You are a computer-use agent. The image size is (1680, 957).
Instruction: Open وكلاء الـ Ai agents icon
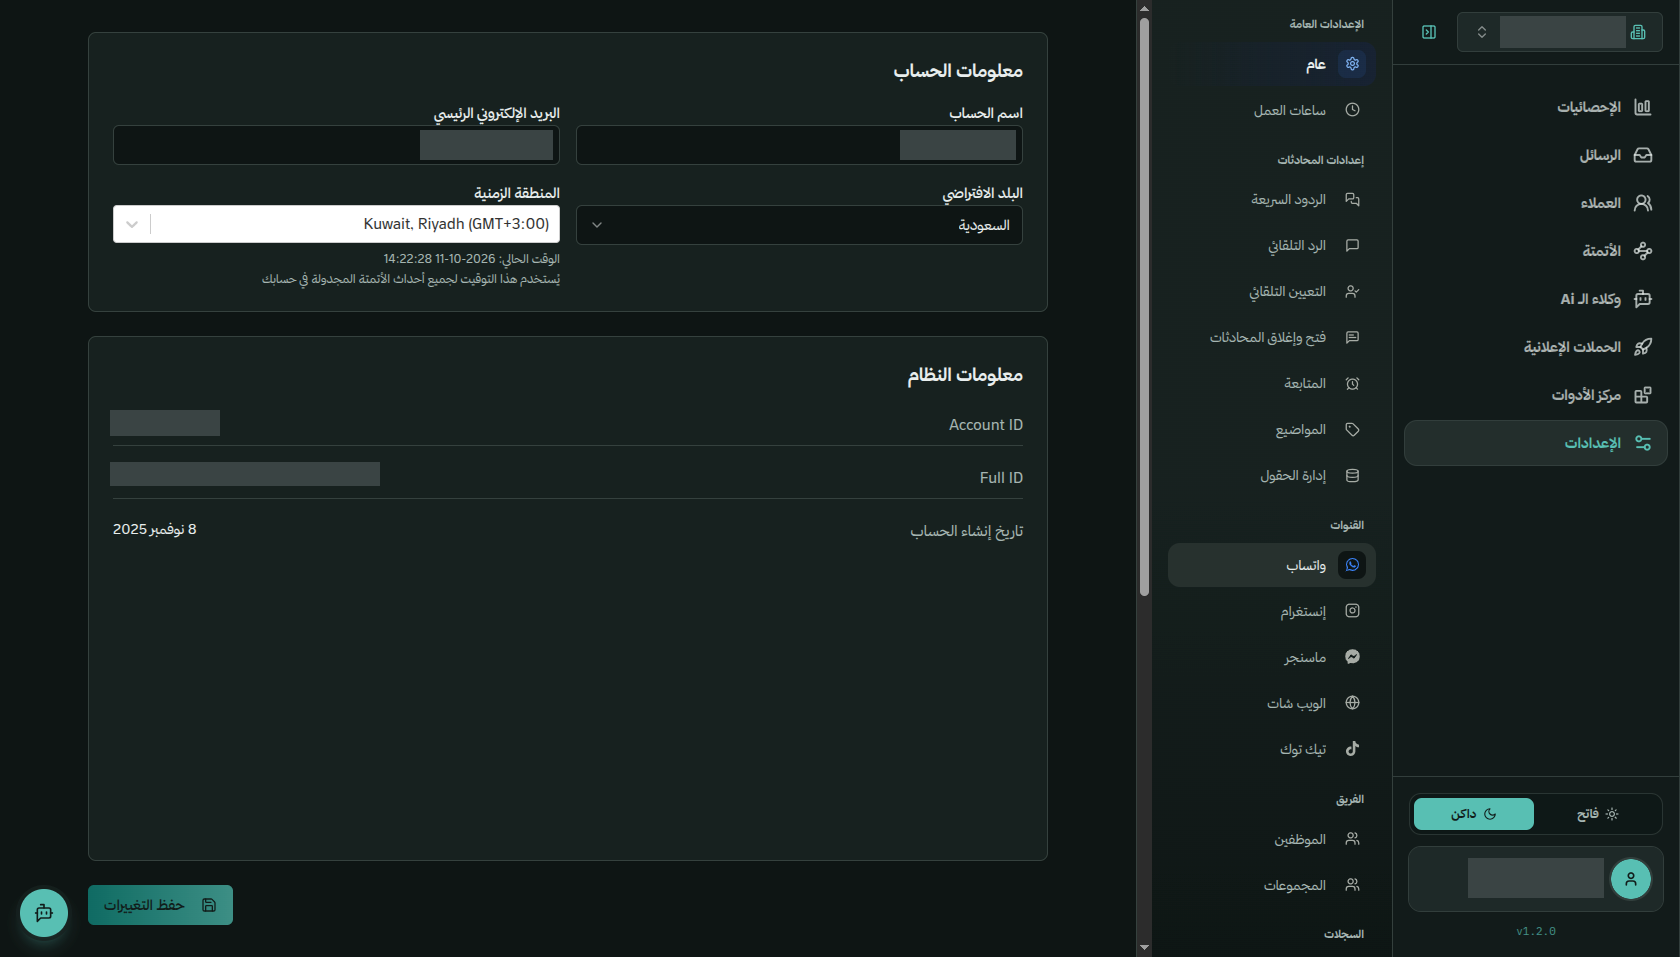(x=1642, y=299)
